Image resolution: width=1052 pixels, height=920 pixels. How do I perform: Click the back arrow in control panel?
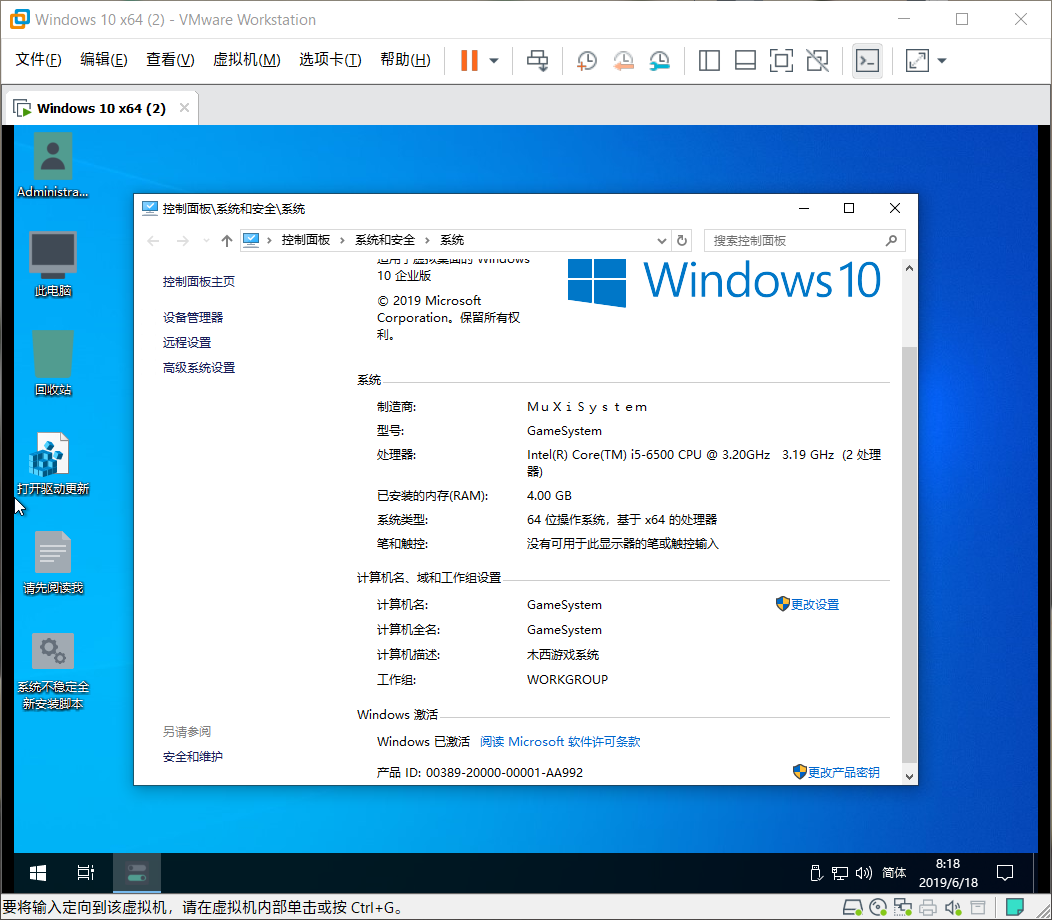(x=153, y=240)
